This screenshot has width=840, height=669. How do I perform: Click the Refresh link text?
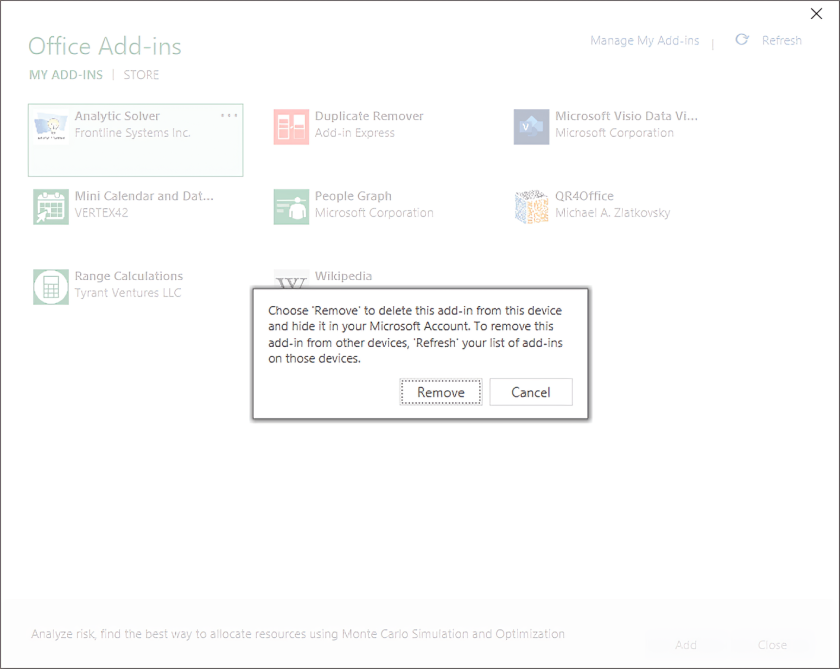tap(782, 41)
